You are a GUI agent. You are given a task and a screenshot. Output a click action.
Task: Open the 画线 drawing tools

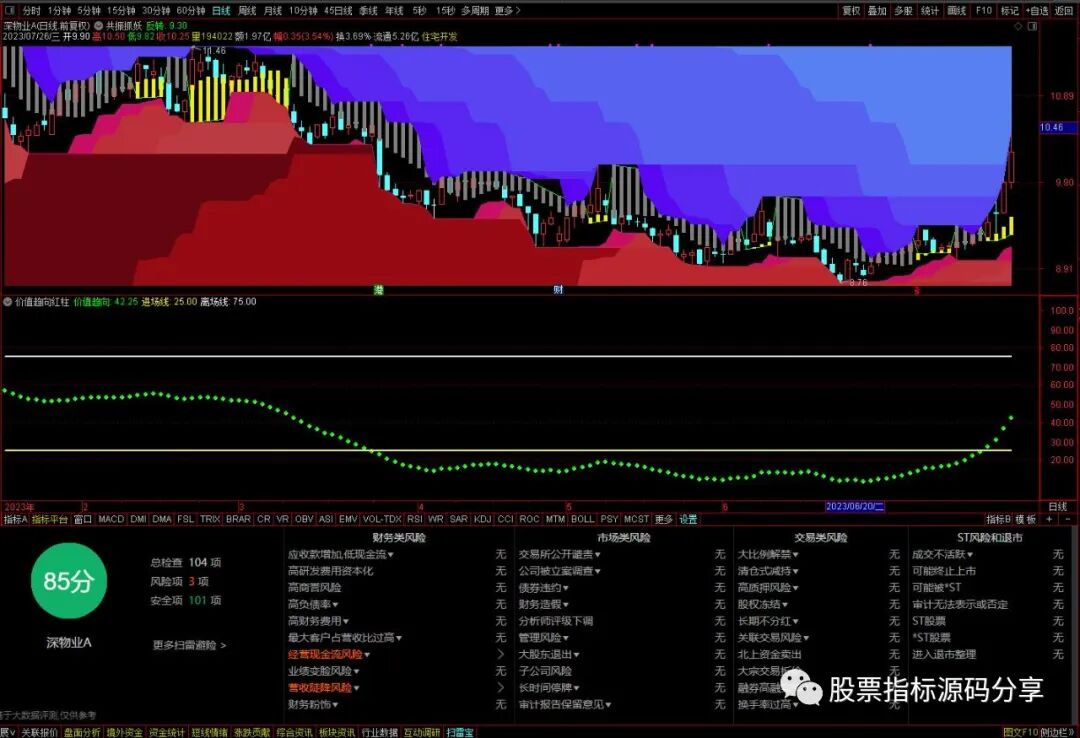coord(956,10)
